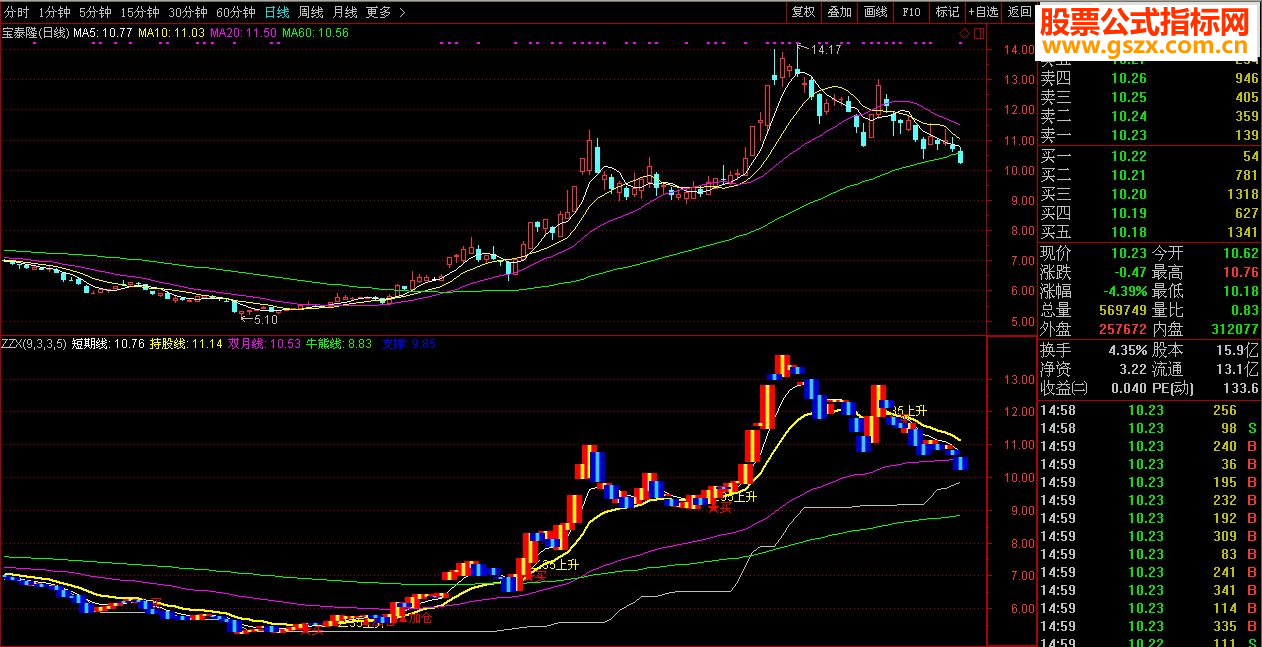This screenshot has width=1262, height=647.
Task: Click the 双月线: 10.53 label
Action: [265, 344]
